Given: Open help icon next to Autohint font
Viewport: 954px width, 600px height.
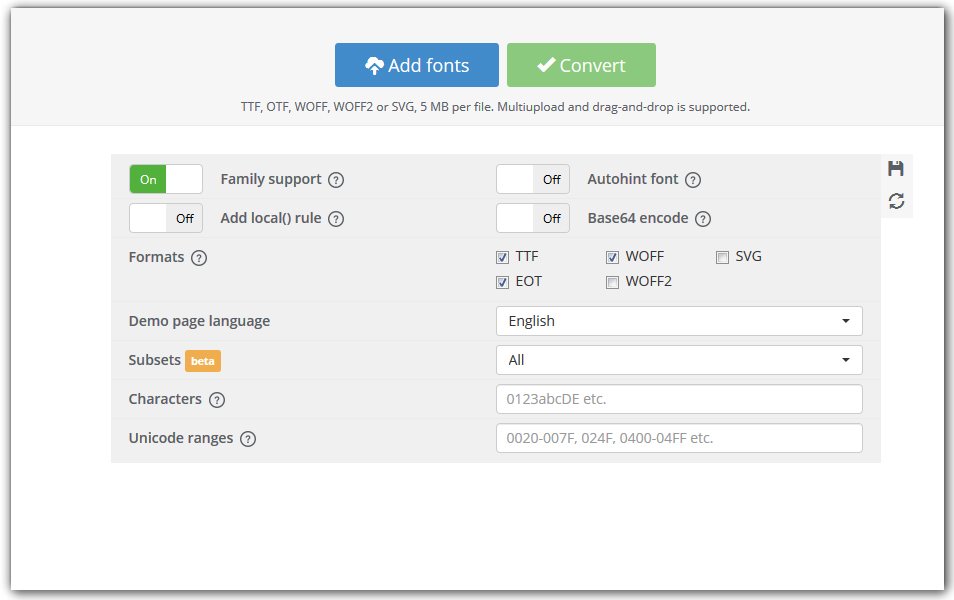Looking at the screenshot, I should [693, 180].
